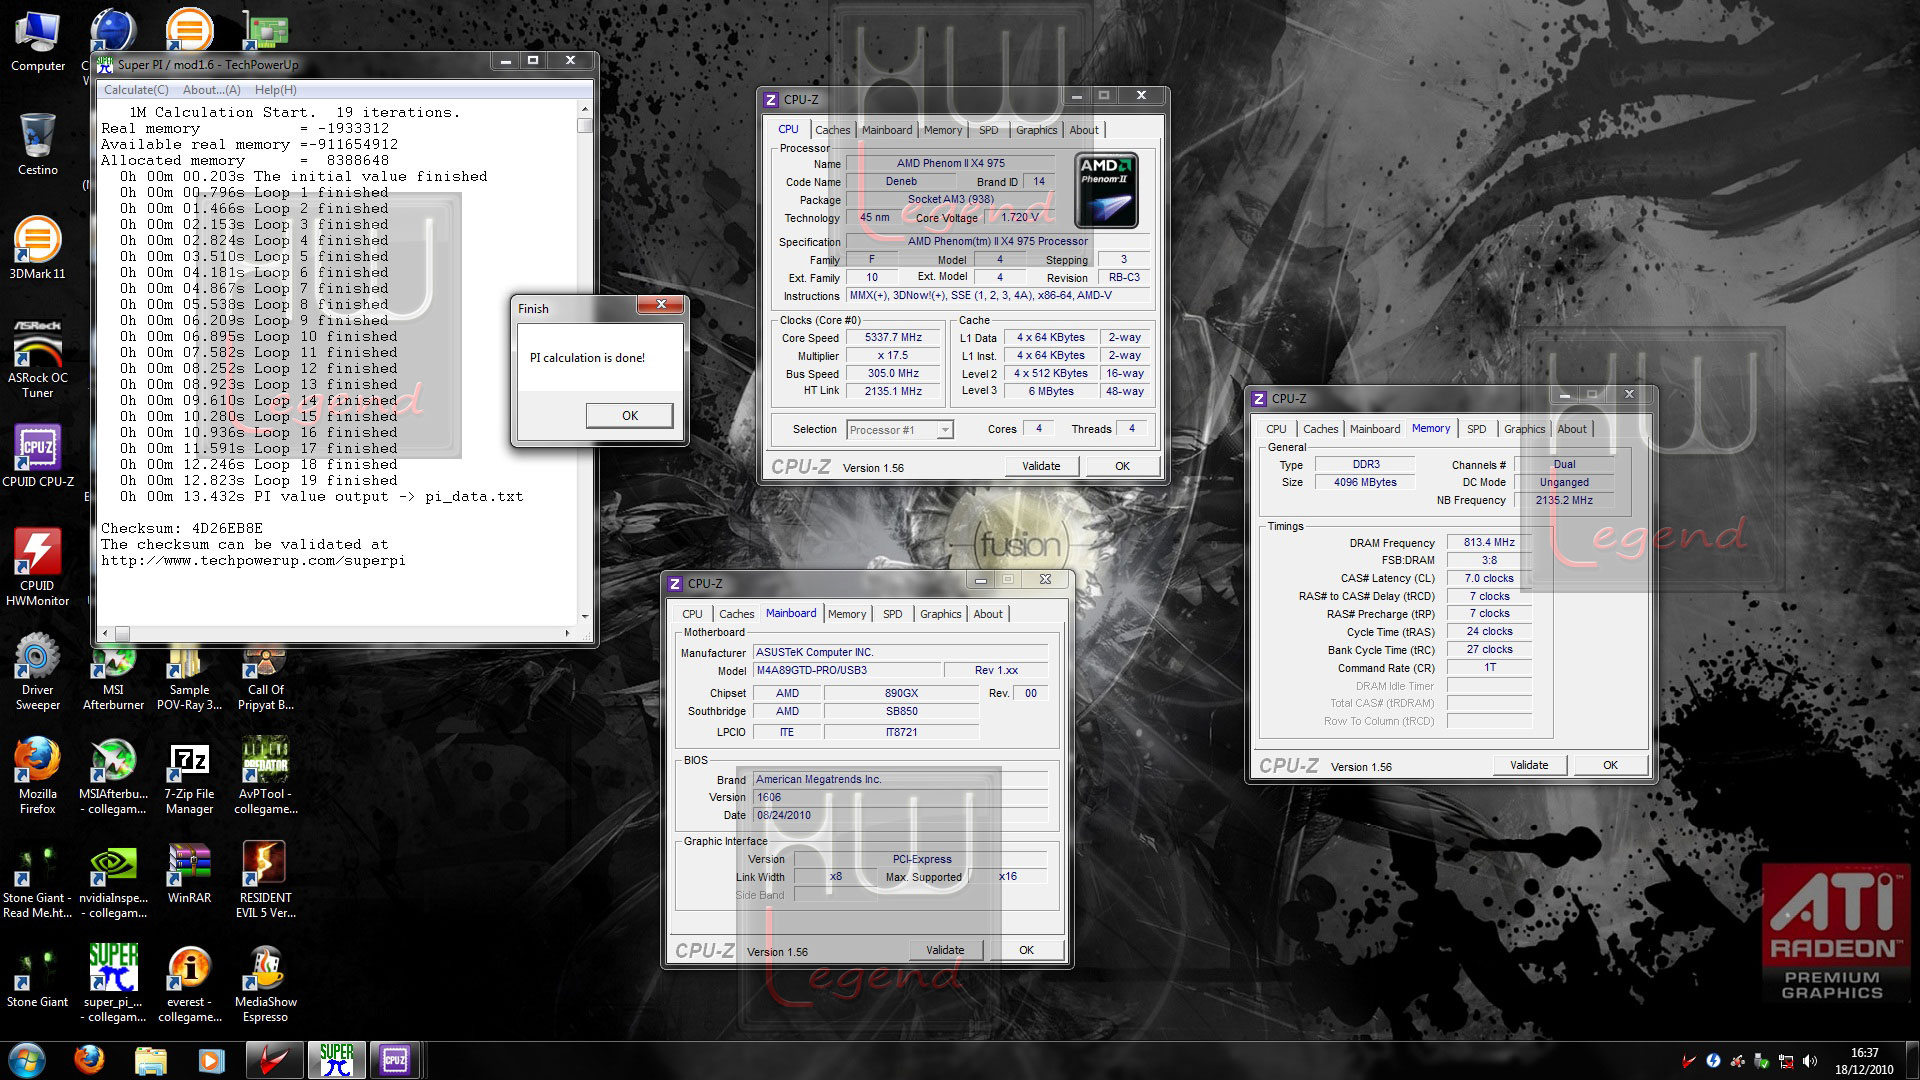Click Validate in CPU-Z CPU window
The height and width of the screenshot is (1080, 1920).
point(1041,466)
